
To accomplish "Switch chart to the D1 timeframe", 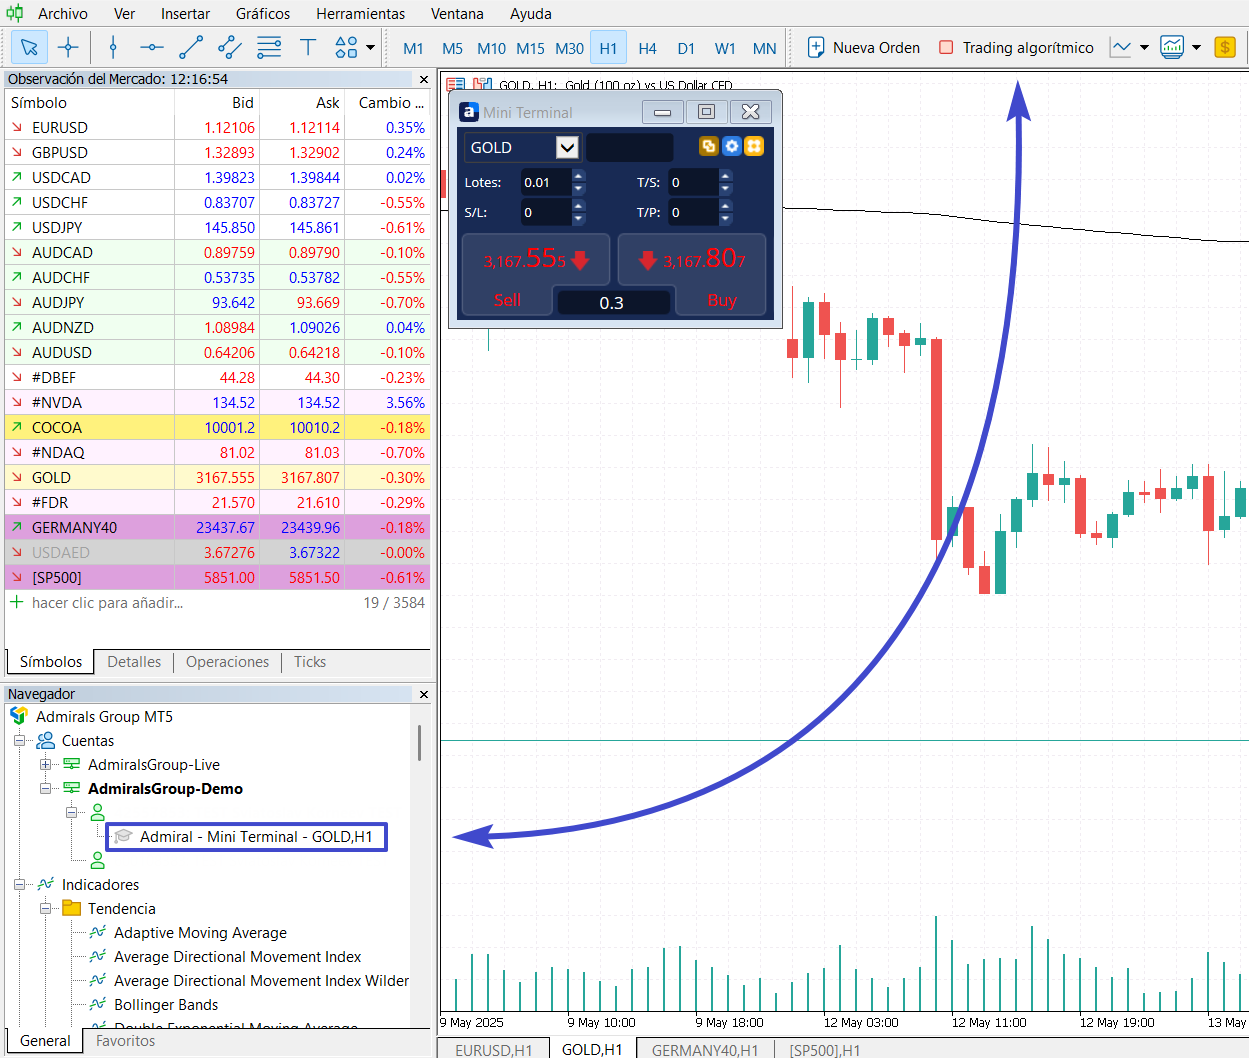I will [686, 47].
